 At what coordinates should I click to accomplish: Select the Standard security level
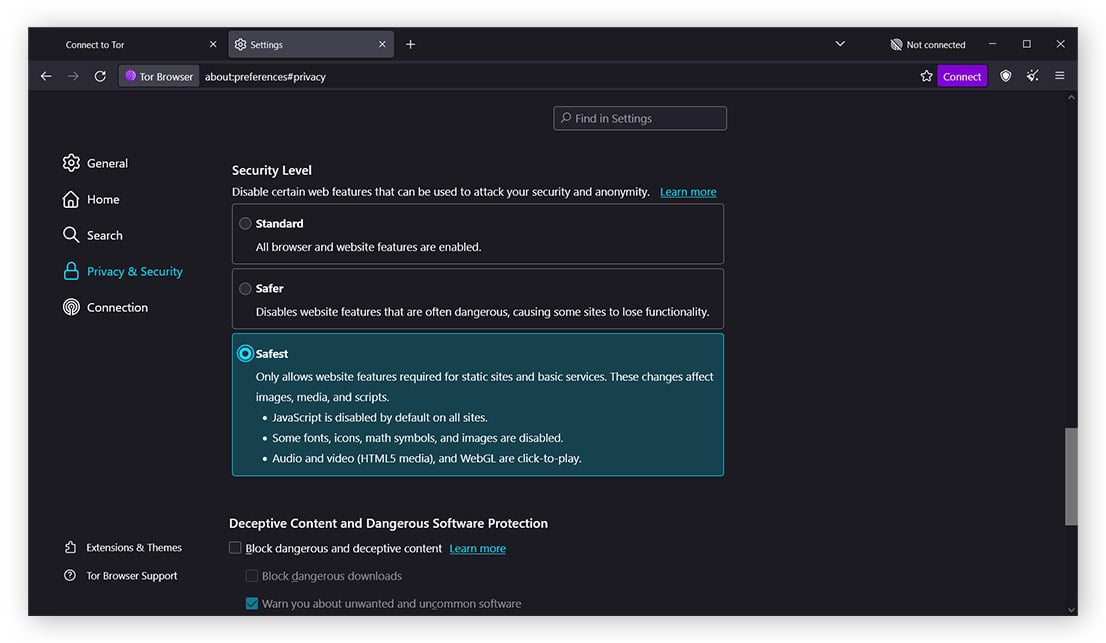245,224
